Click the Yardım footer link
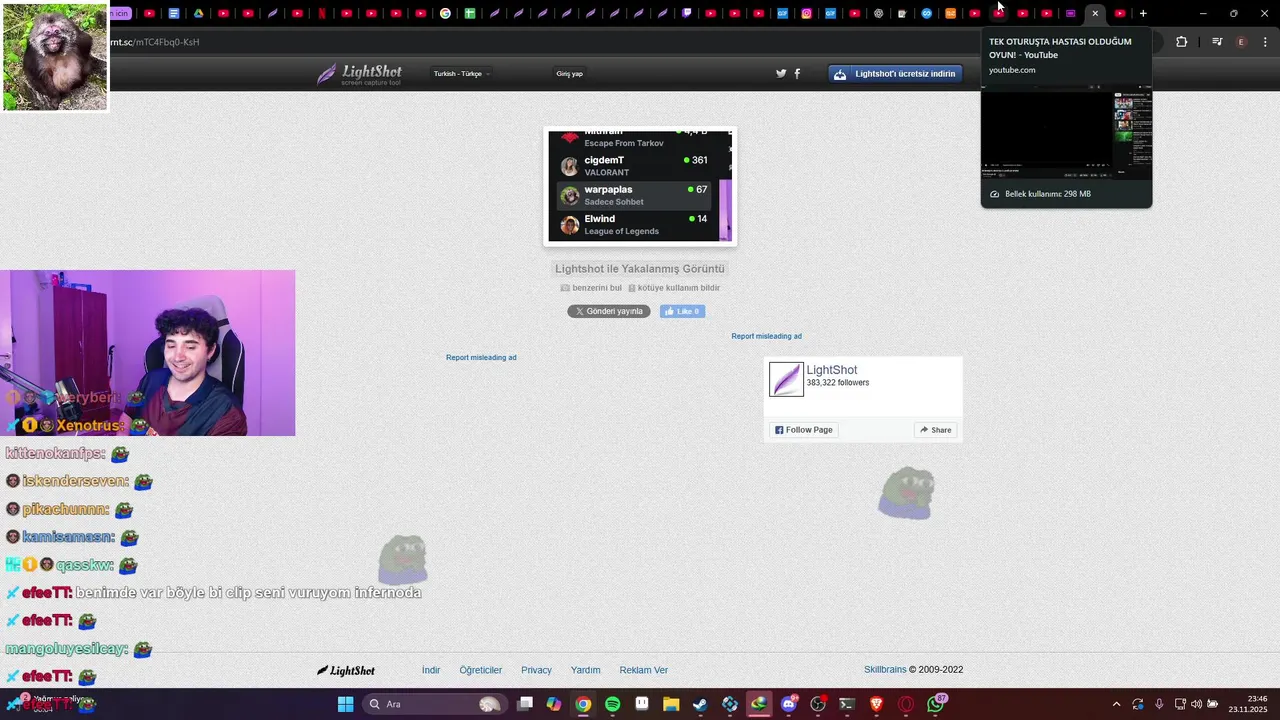This screenshot has height=720, width=1280. [x=585, y=670]
